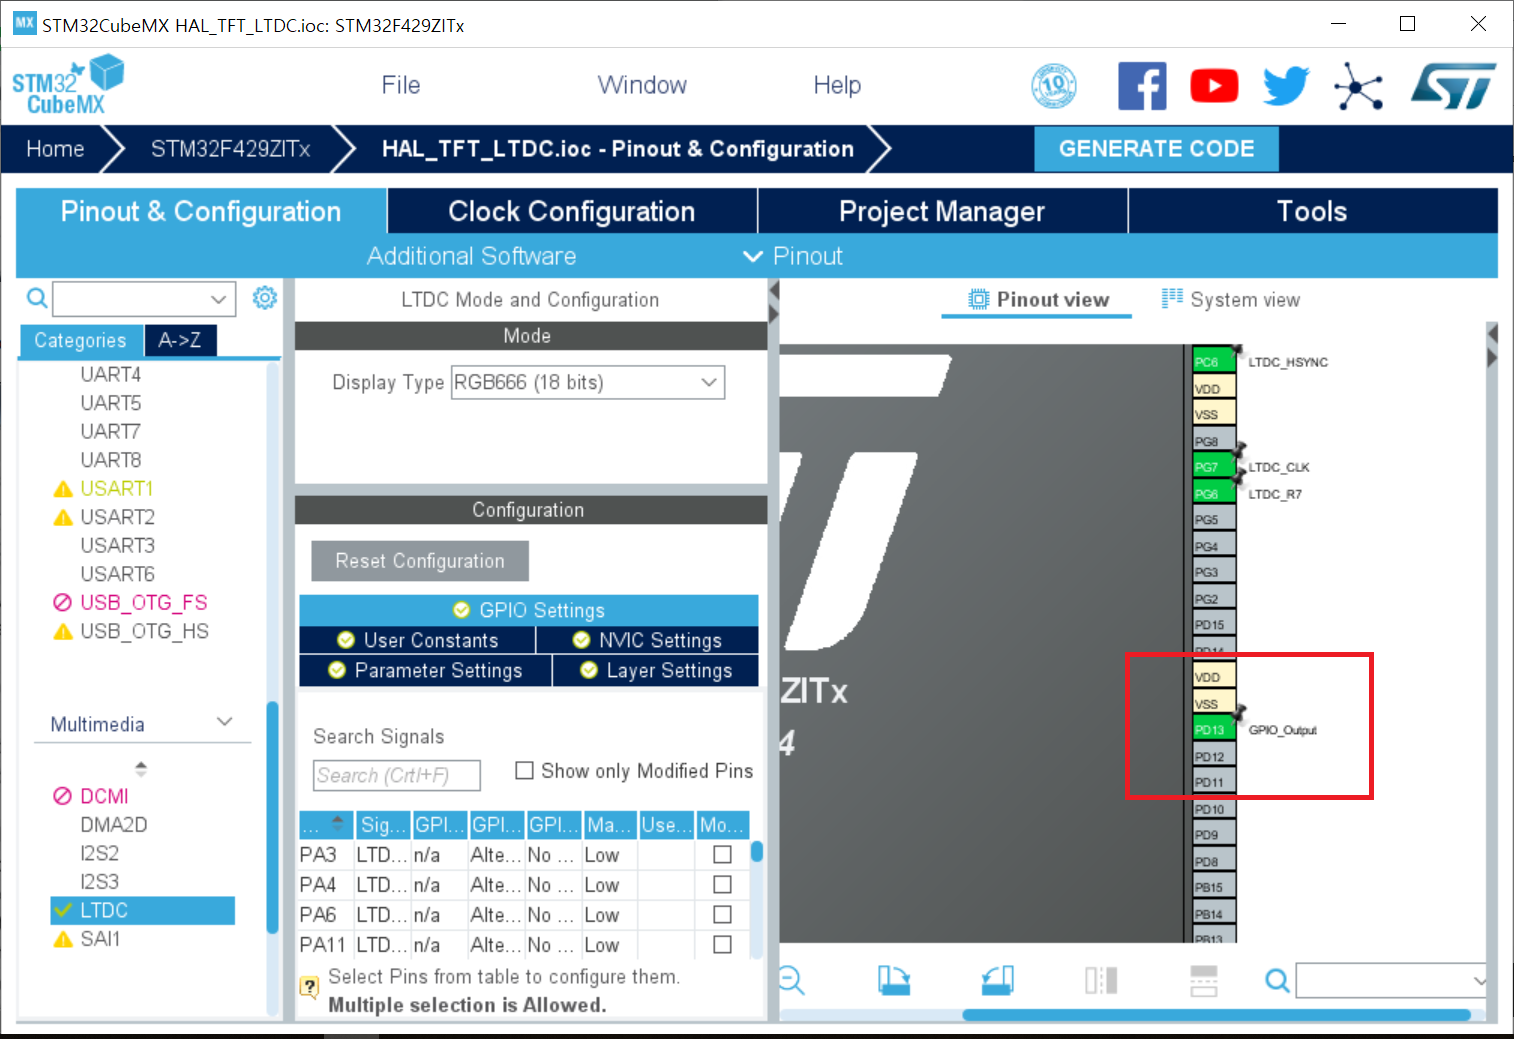
Task: Switch to Clock Configuration tab
Action: click(x=572, y=211)
